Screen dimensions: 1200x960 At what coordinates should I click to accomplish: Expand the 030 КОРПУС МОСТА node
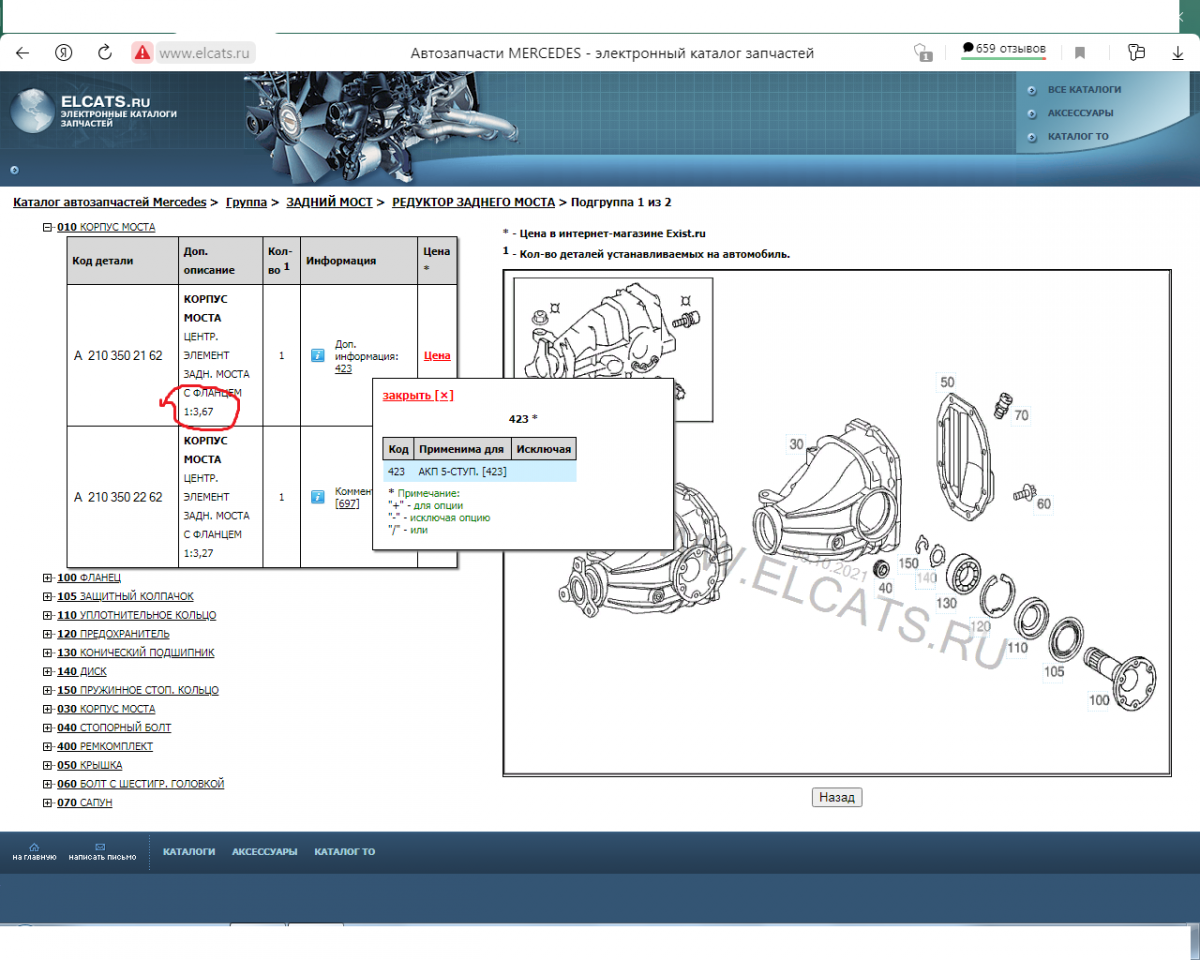coord(47,709)
